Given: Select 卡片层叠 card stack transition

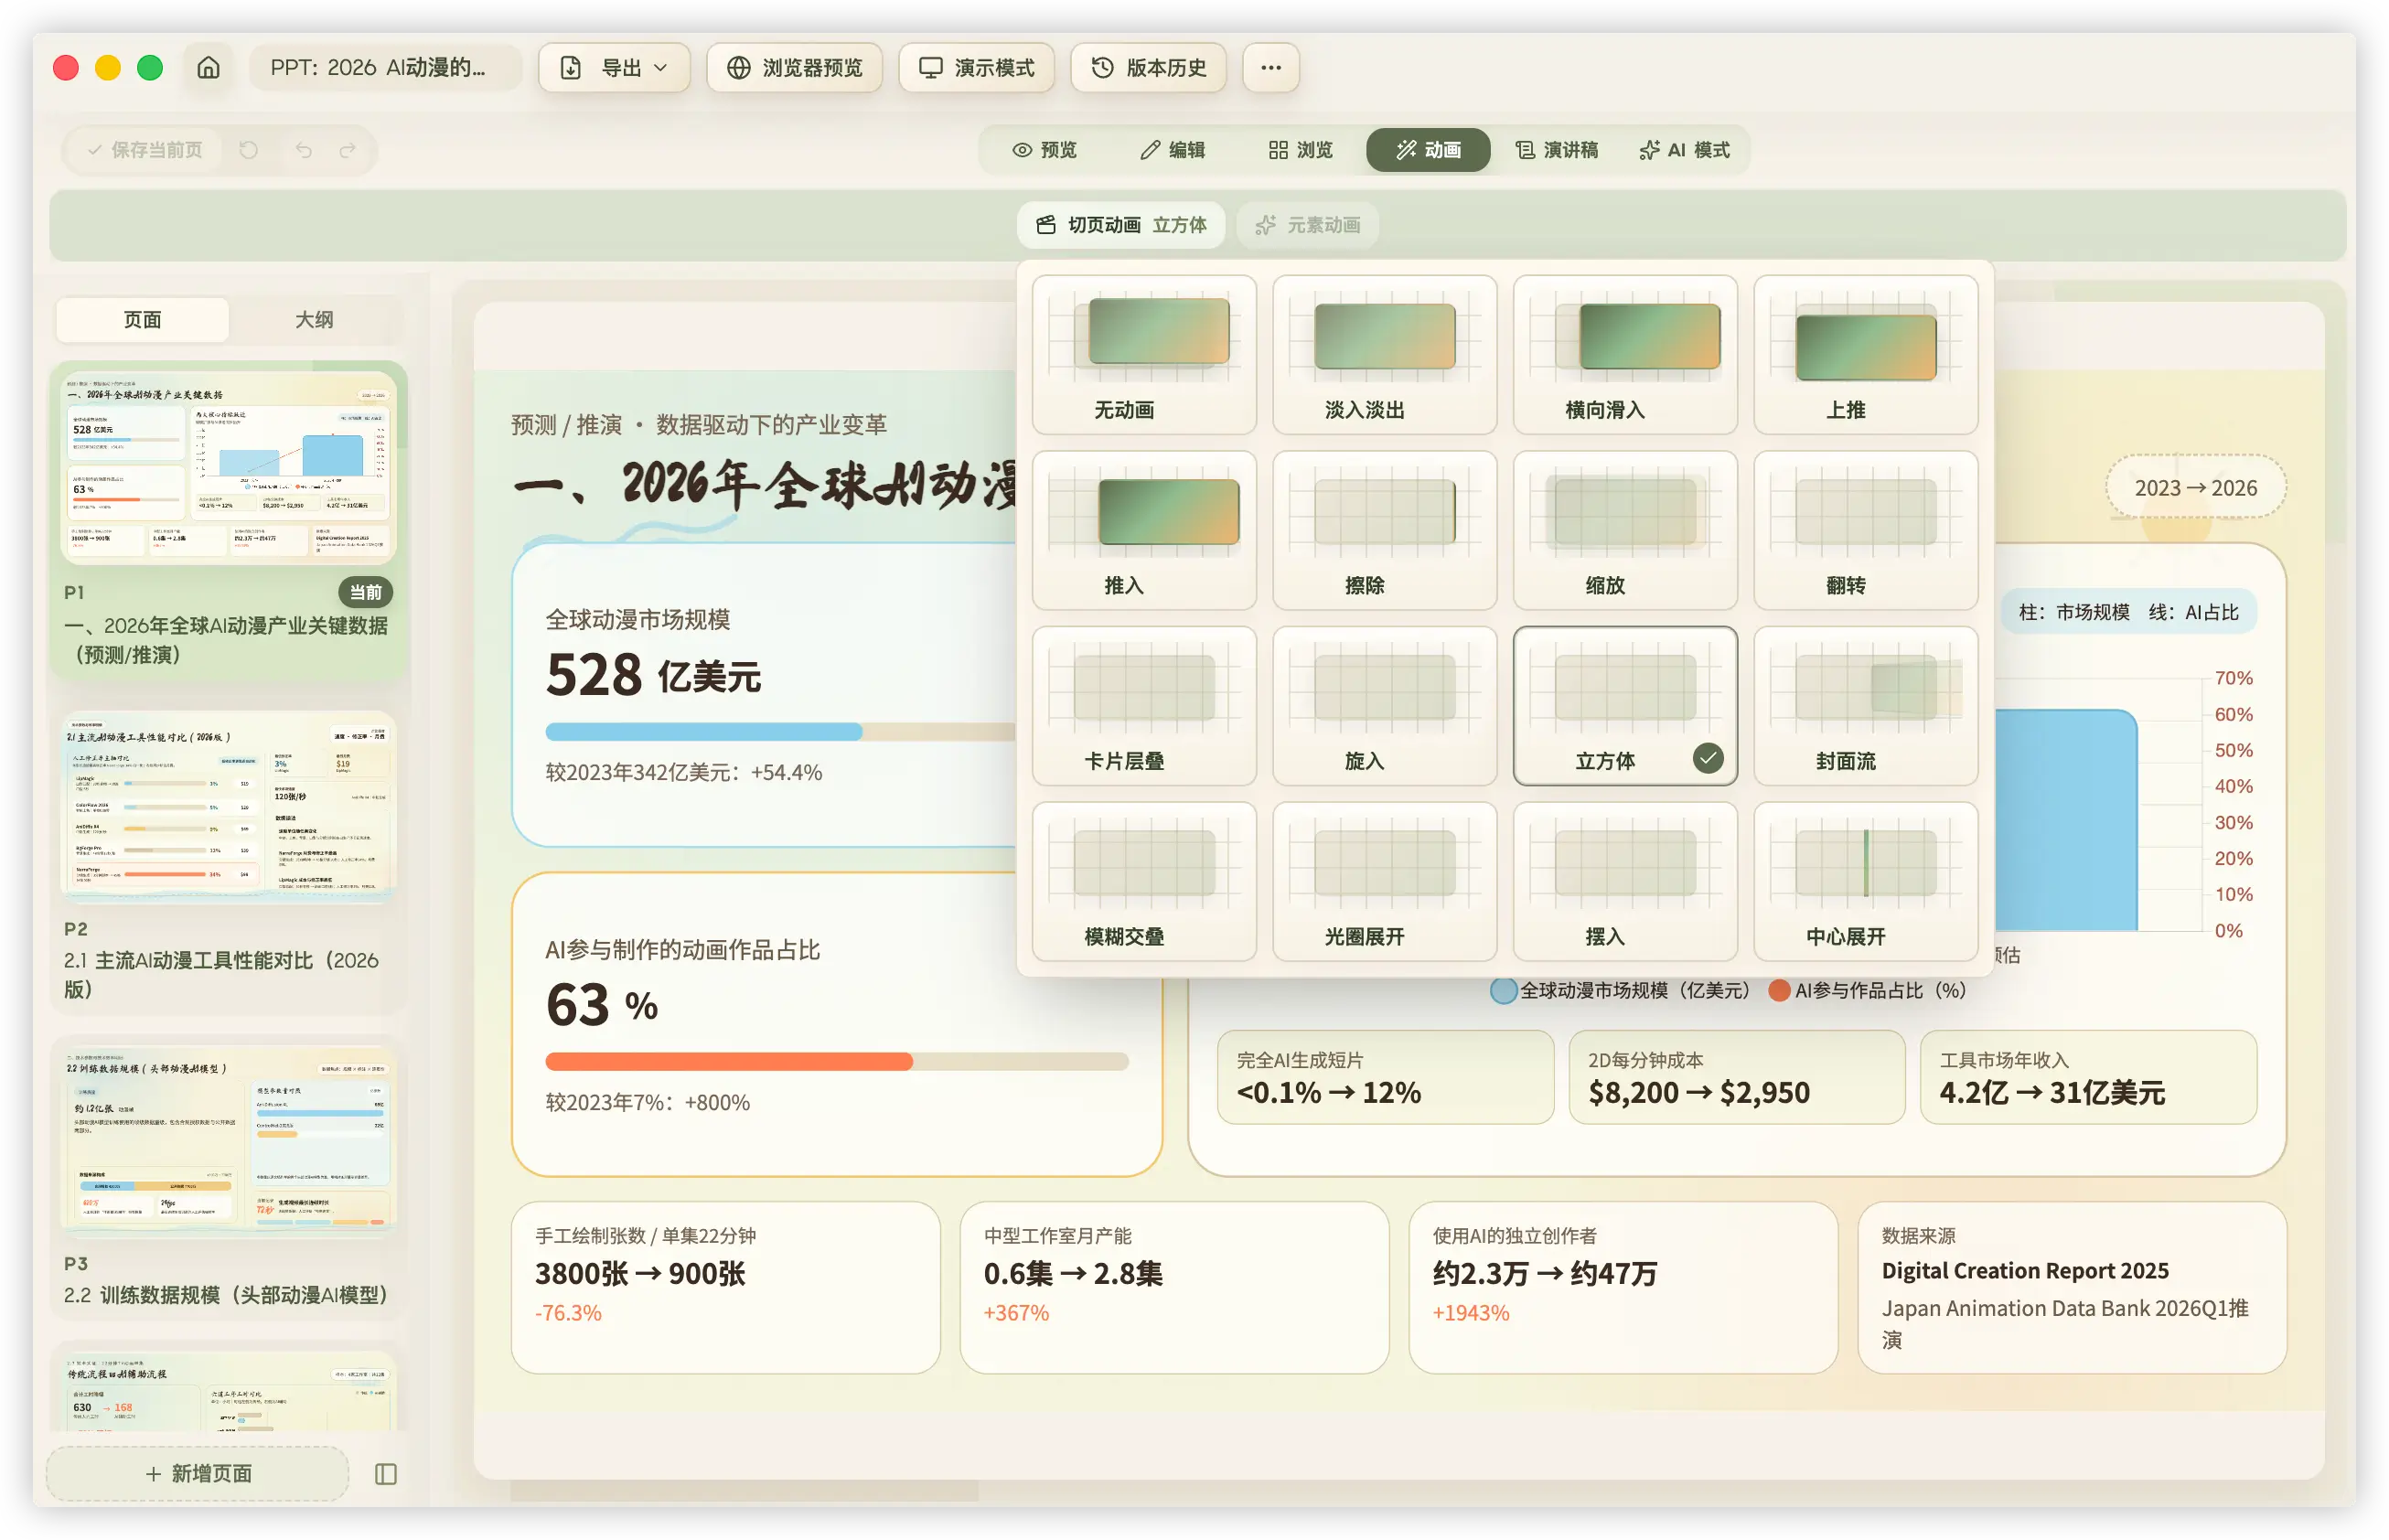Looking at the screenshot, I should point(1144,706).
